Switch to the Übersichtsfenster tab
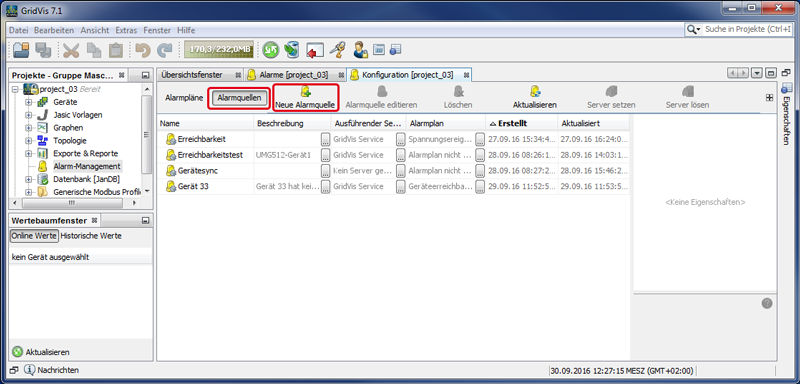Image resolution: width=800 pixels, height=384 pixels. (192, 75)
